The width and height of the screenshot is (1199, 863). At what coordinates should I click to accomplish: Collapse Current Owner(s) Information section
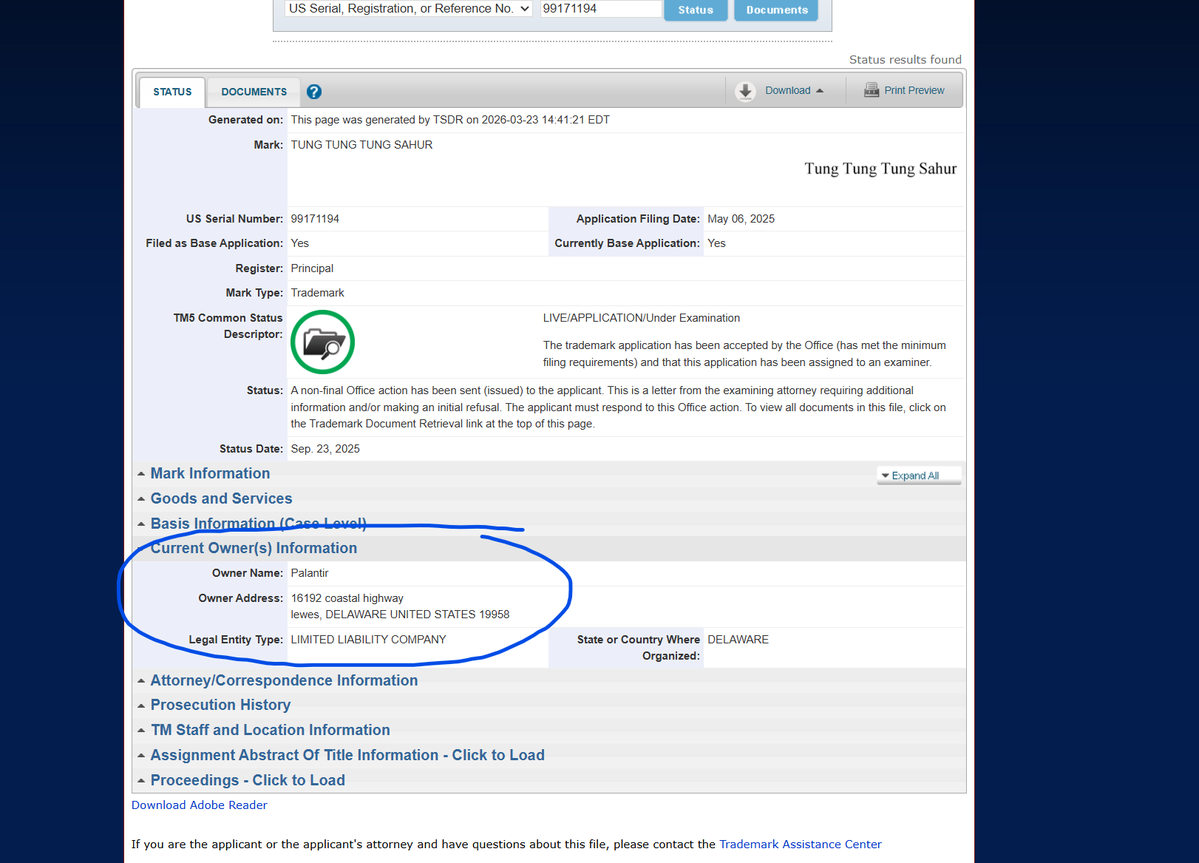coord(253,548)
